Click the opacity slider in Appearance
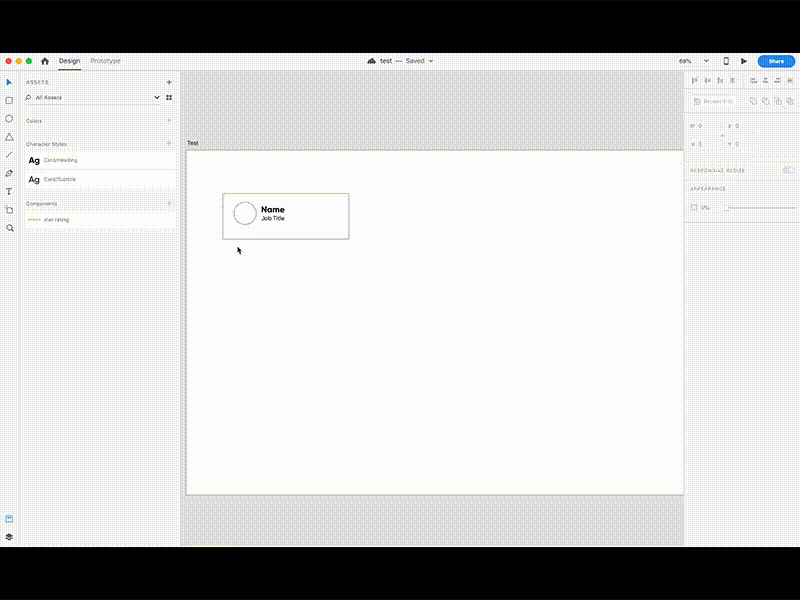The height and width of the screenshot is (600, 800). pos(760,208)
